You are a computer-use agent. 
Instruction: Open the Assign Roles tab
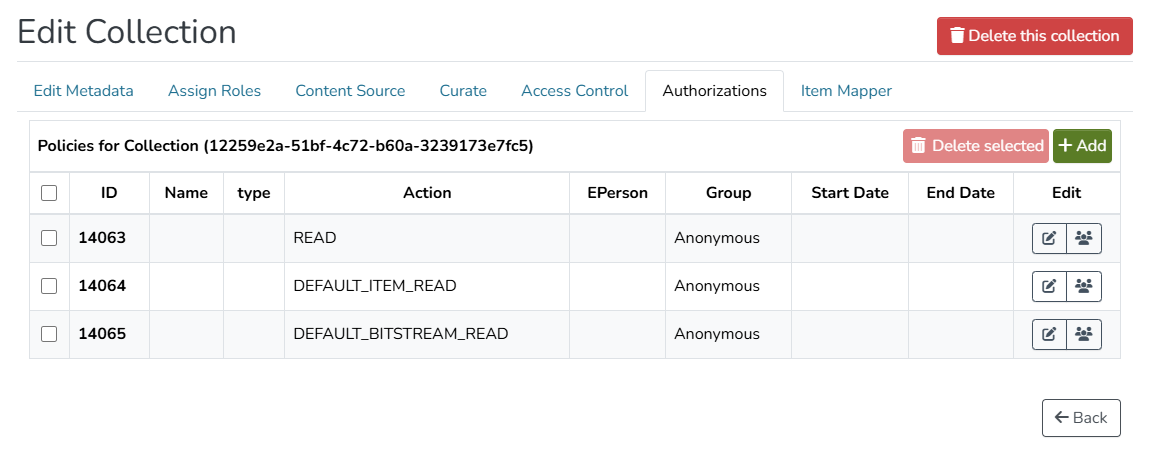[x=214, y=91]
